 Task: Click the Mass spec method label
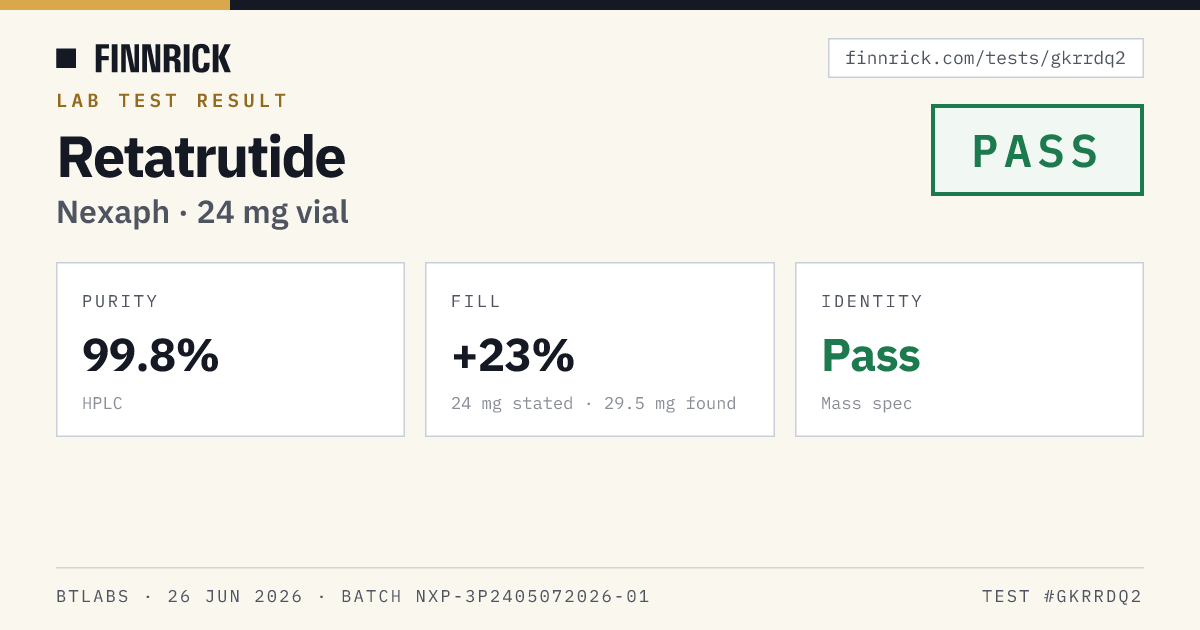[866, 404]
